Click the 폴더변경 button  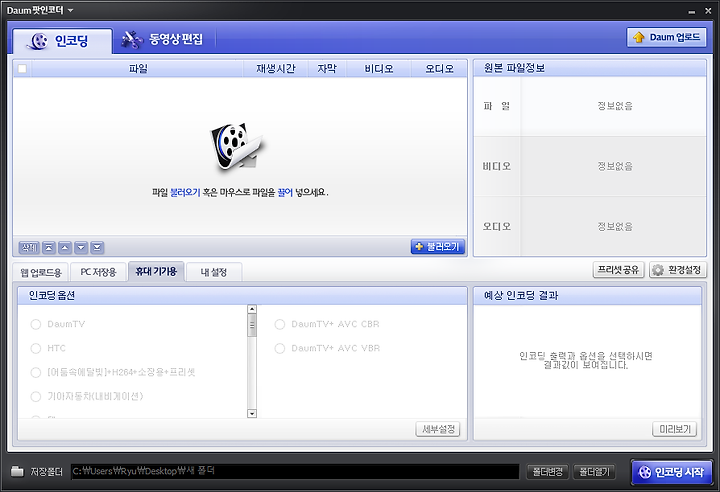coord(547,472)
